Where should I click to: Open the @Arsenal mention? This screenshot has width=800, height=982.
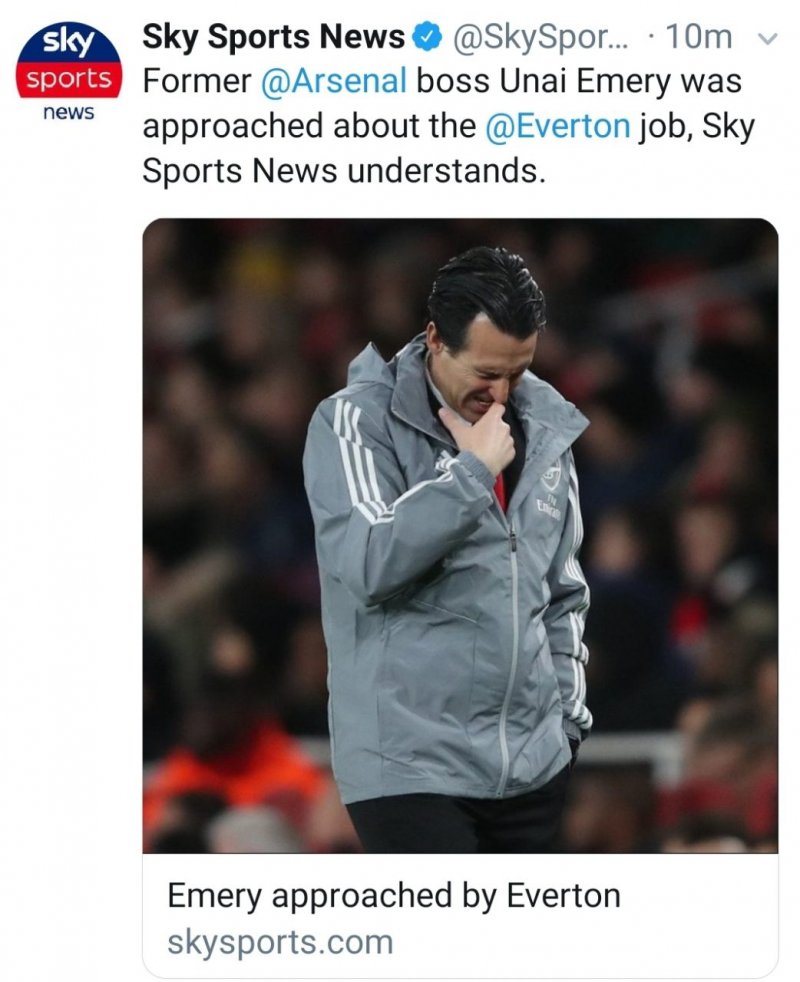coord(333,82)
